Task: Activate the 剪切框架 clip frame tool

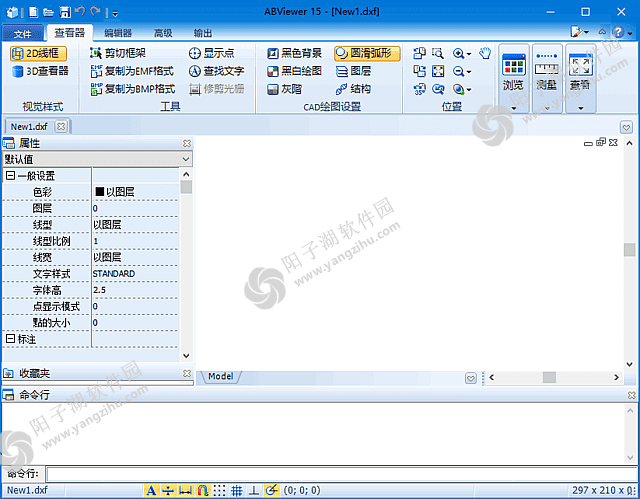Action: pos(118,53)
